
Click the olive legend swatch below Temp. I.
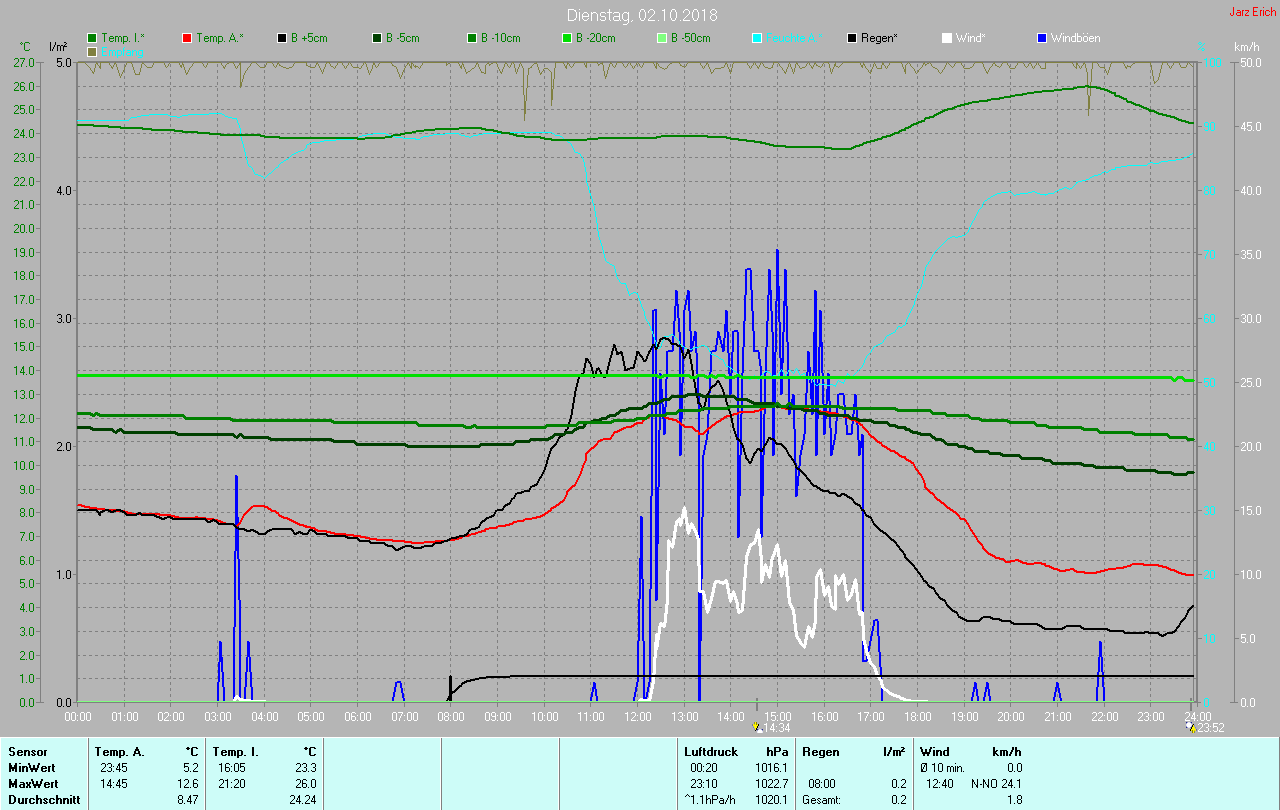pos(93,51)
